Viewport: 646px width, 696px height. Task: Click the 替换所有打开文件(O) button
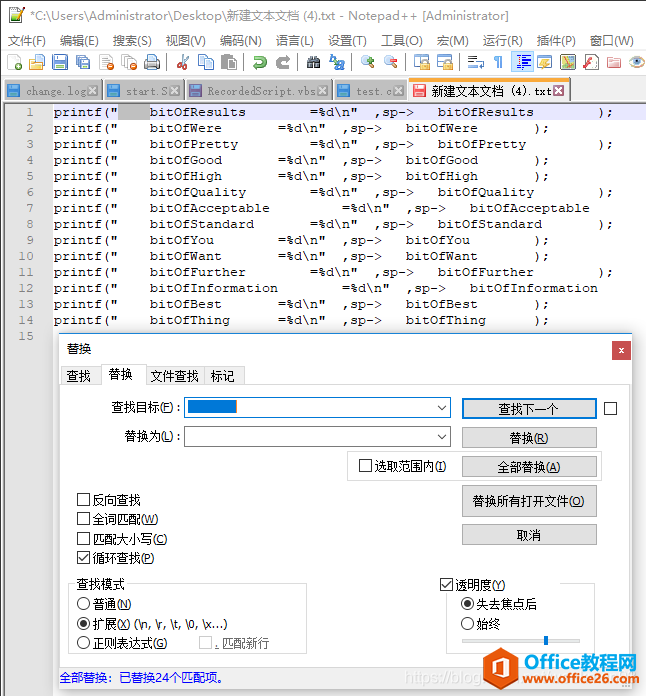click(x=529, y=501)
